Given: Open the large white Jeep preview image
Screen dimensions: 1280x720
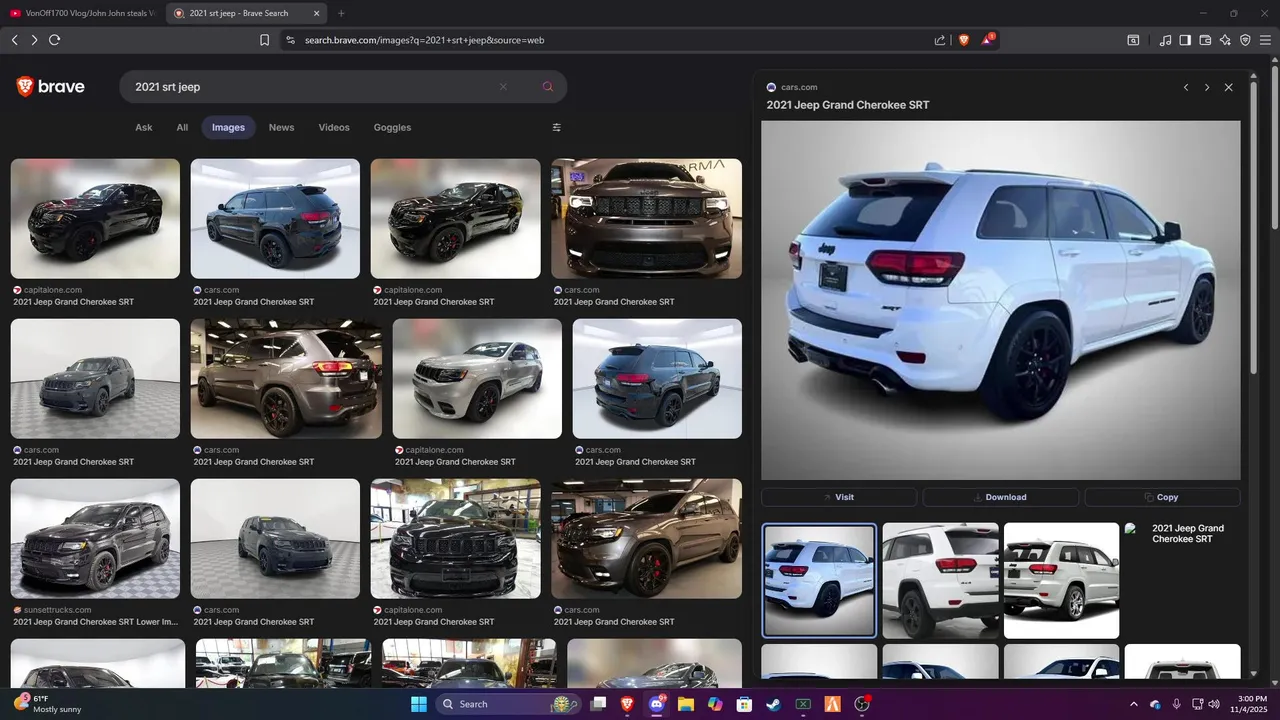Looking at the screenshot, I should (x=1000, y=300).
